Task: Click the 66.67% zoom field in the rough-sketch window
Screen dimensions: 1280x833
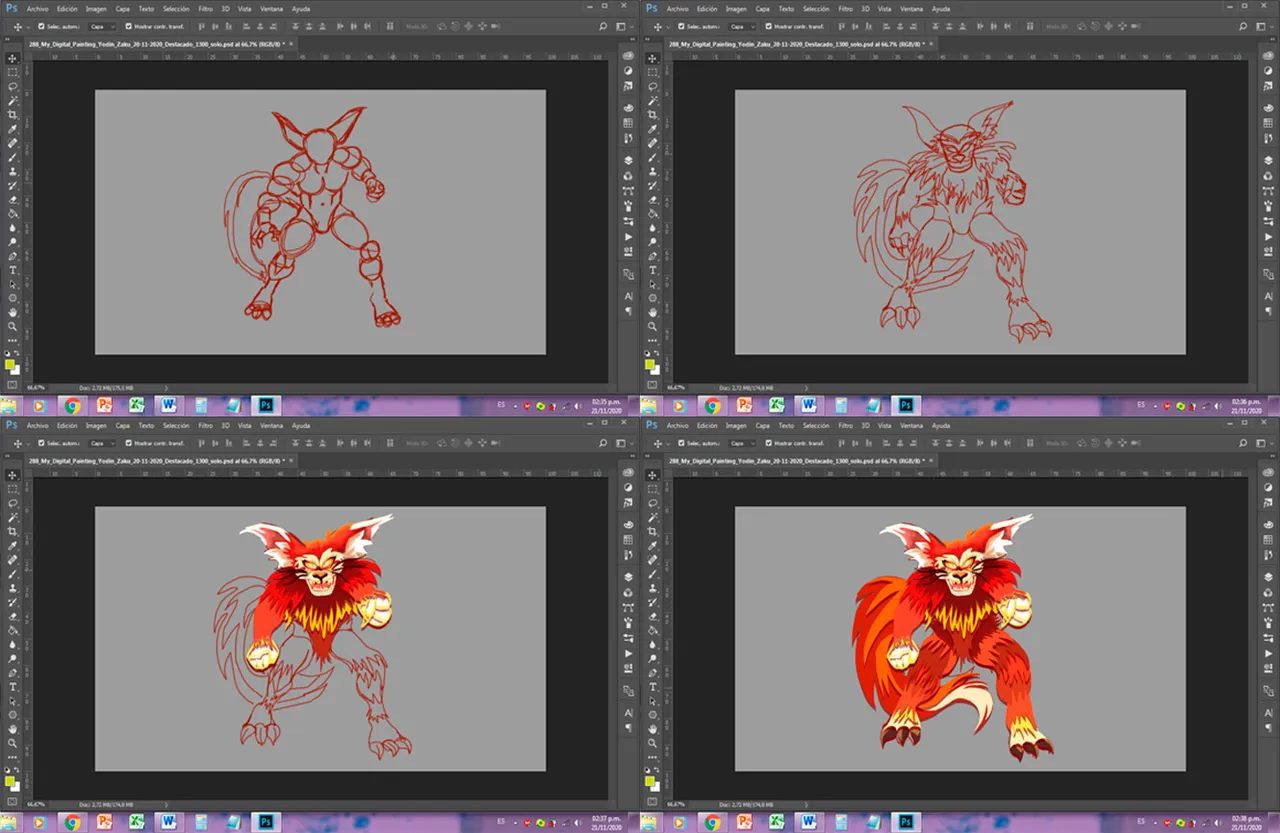Action: pyautogui.click(x=36, y=387)
